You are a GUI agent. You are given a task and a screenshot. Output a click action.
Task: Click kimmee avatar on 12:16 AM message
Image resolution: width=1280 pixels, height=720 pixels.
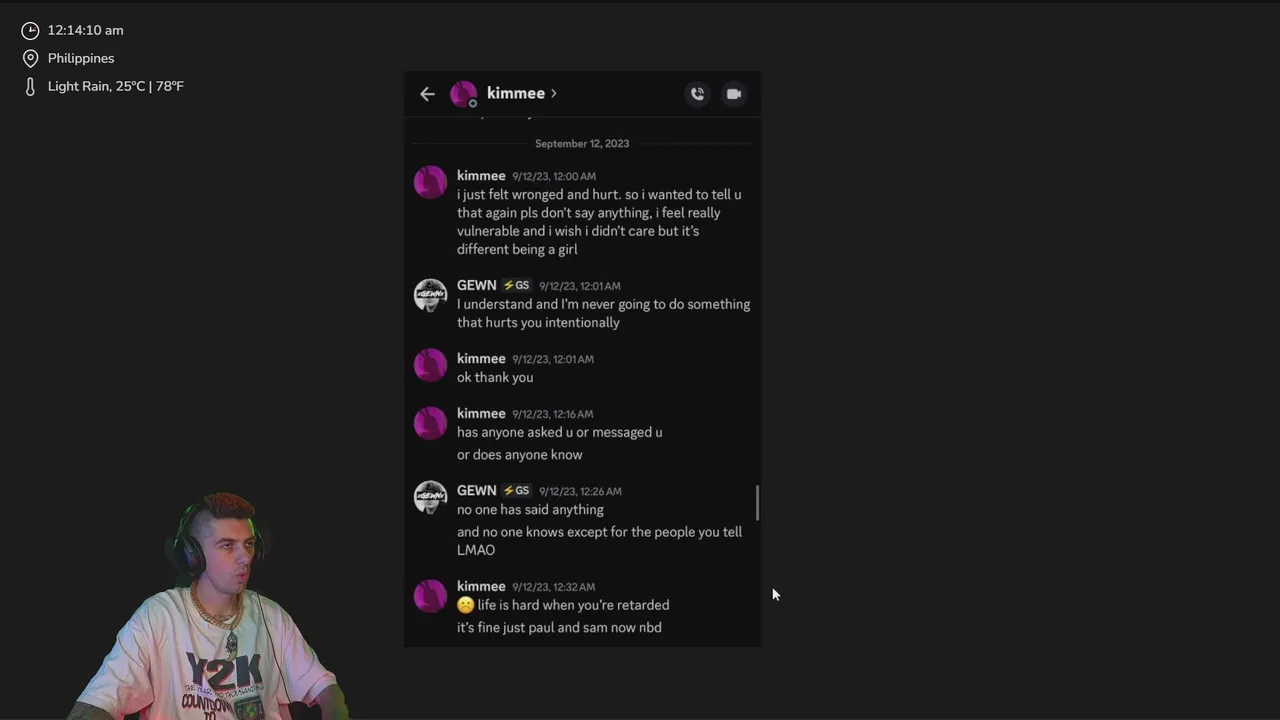point(430,422)
